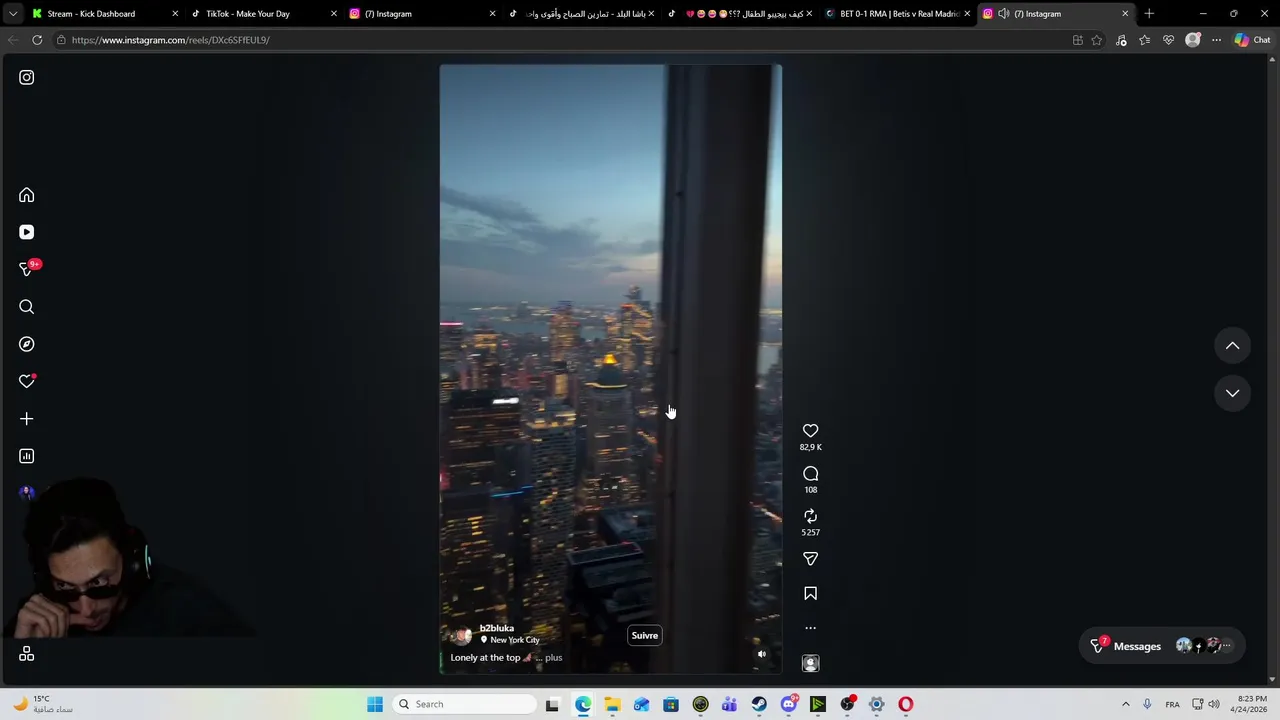Open more options for the reel

811,628
